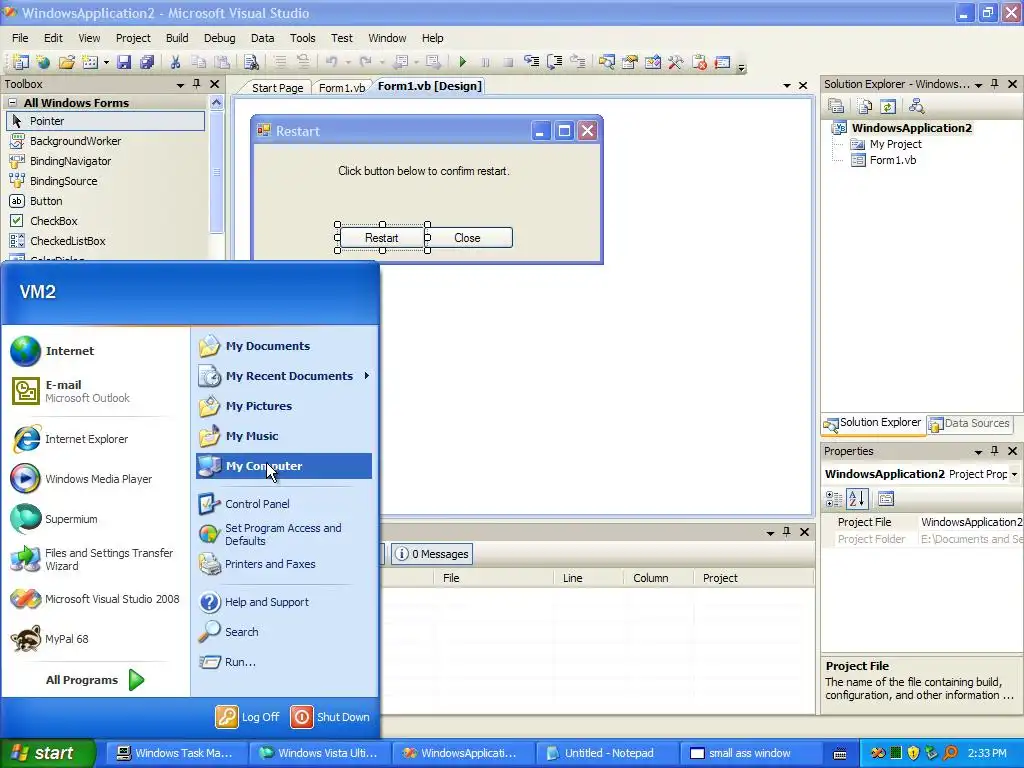This screenshot has width=1024, height=768.
Task: Click the New Project toolbar icon
Action: pos(21,62)
